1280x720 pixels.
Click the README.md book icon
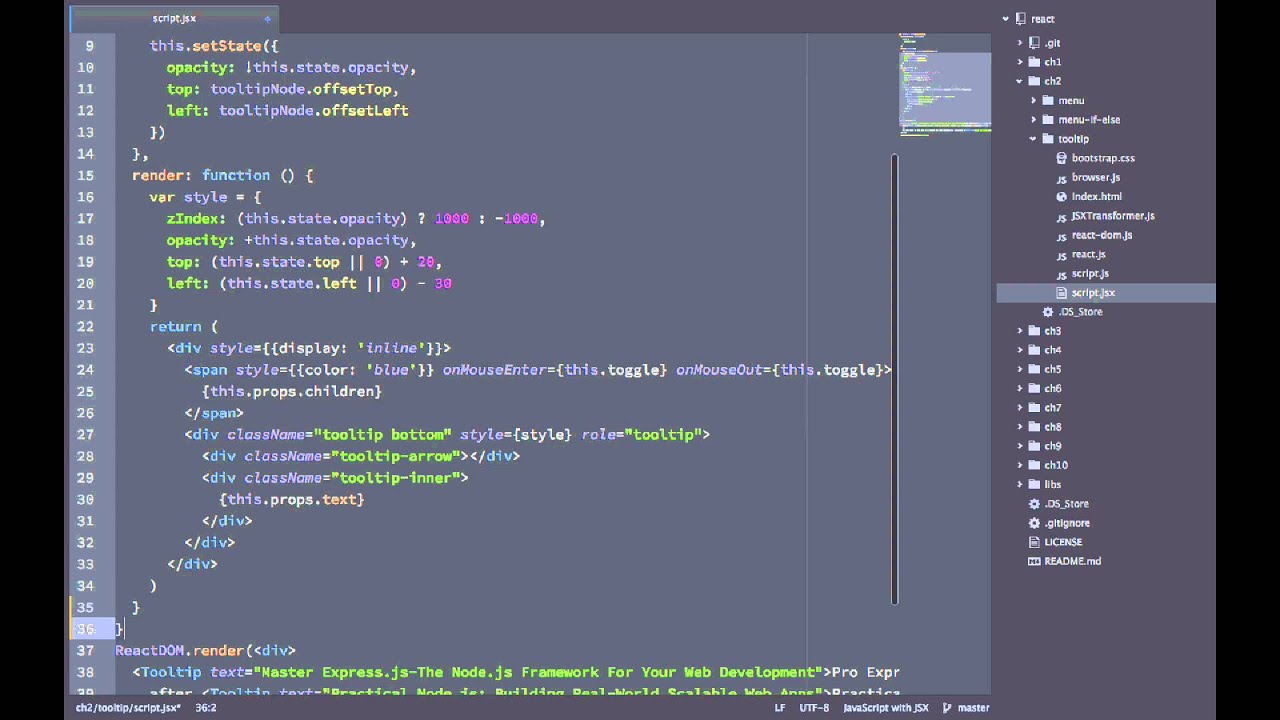[x=1035, y=561]
